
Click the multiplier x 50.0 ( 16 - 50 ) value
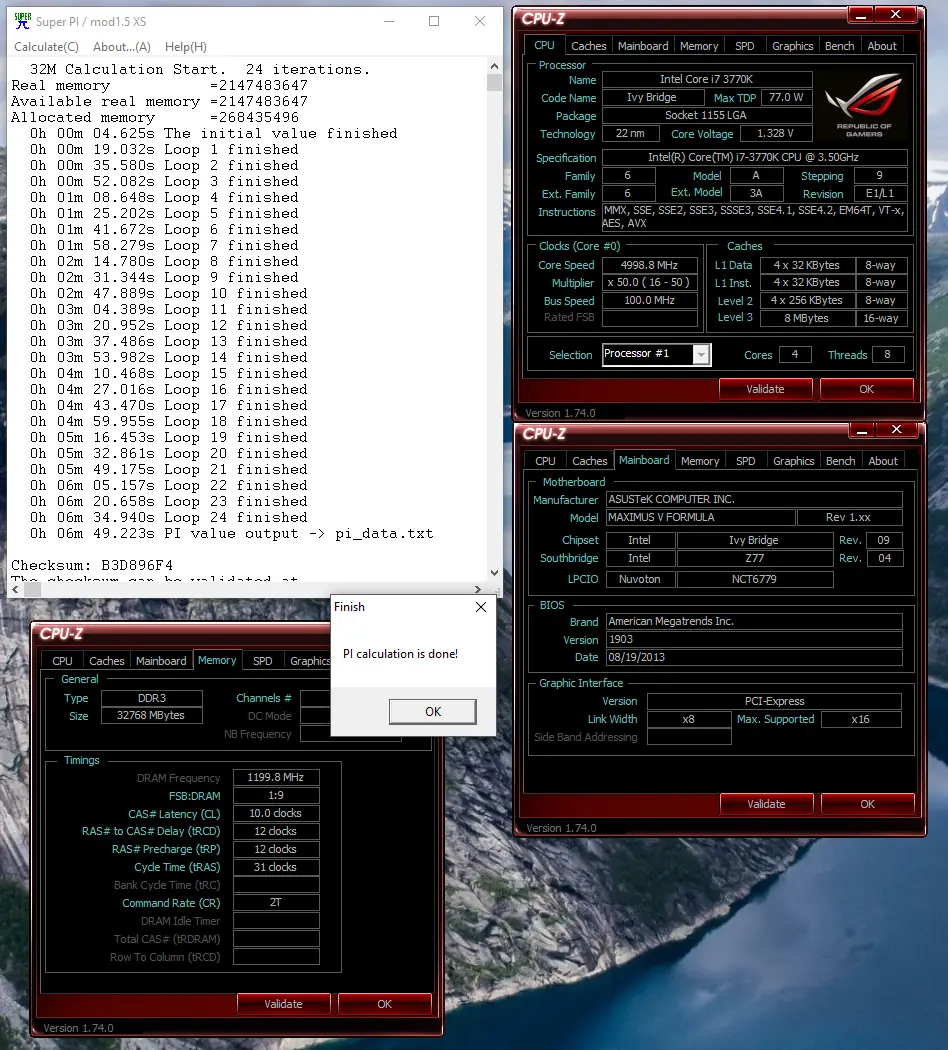[649, 283]
